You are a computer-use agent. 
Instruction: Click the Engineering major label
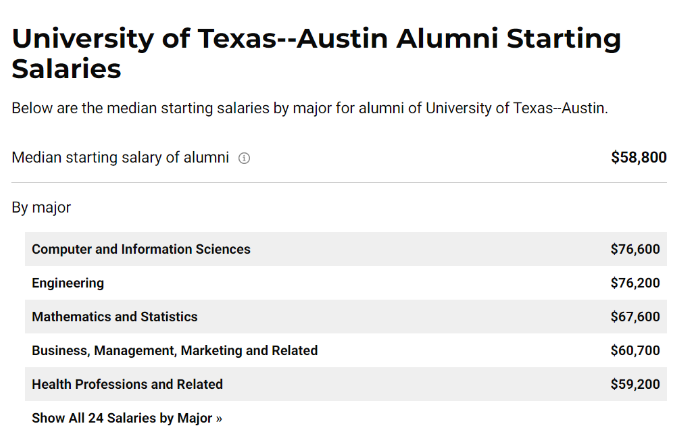(x=68, y=283)
